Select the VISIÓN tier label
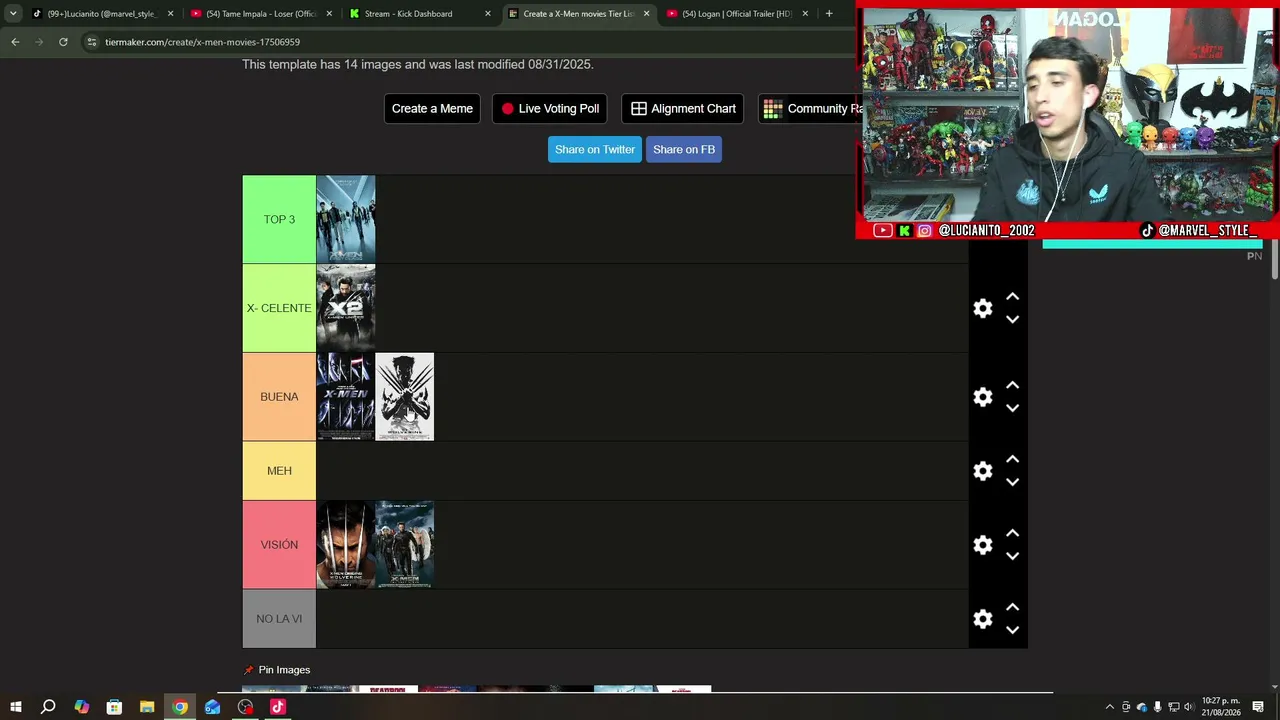Viewport: 1280px width, 720px height. coord(279,545)
